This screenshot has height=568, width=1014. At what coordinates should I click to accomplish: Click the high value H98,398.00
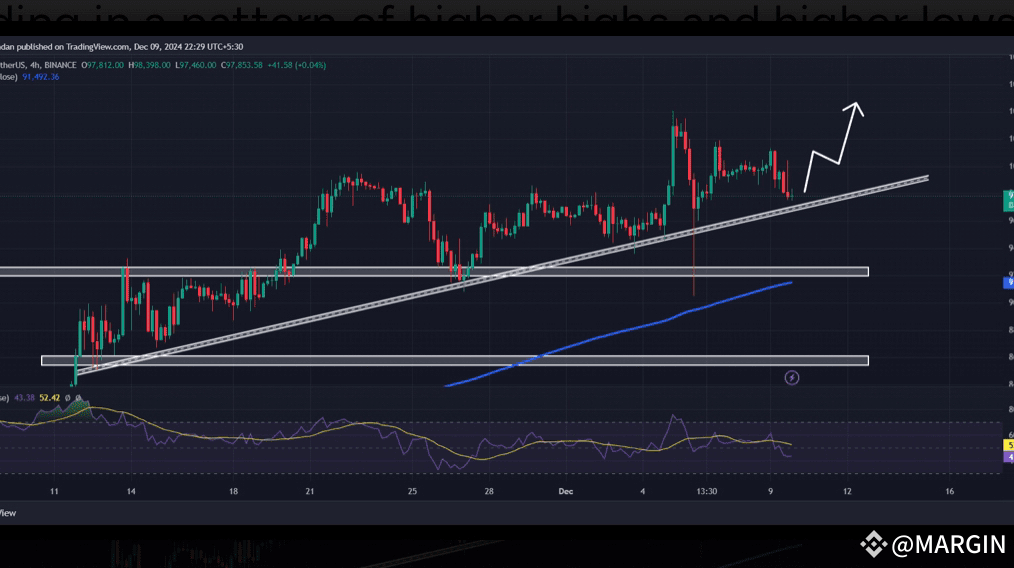[x=149, y=65]
